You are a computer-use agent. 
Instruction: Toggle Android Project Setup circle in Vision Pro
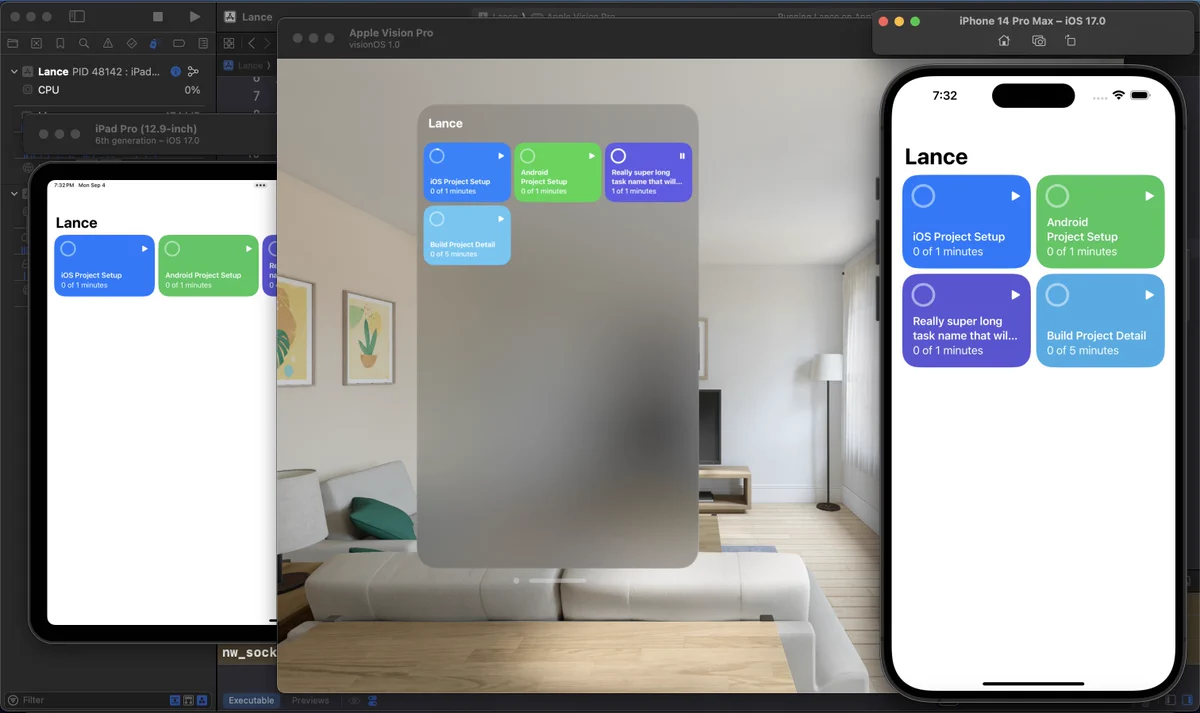[528, 156]
